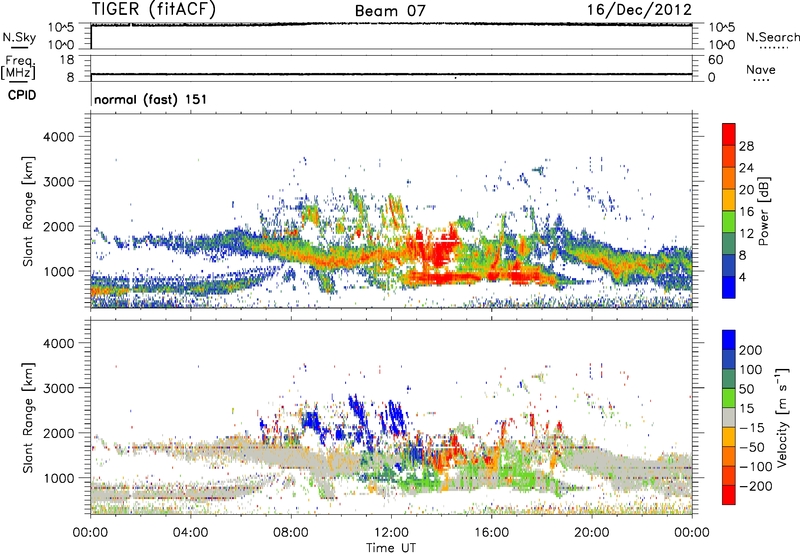Click the -100 label on the velocity colorbar

click(756, 467)
